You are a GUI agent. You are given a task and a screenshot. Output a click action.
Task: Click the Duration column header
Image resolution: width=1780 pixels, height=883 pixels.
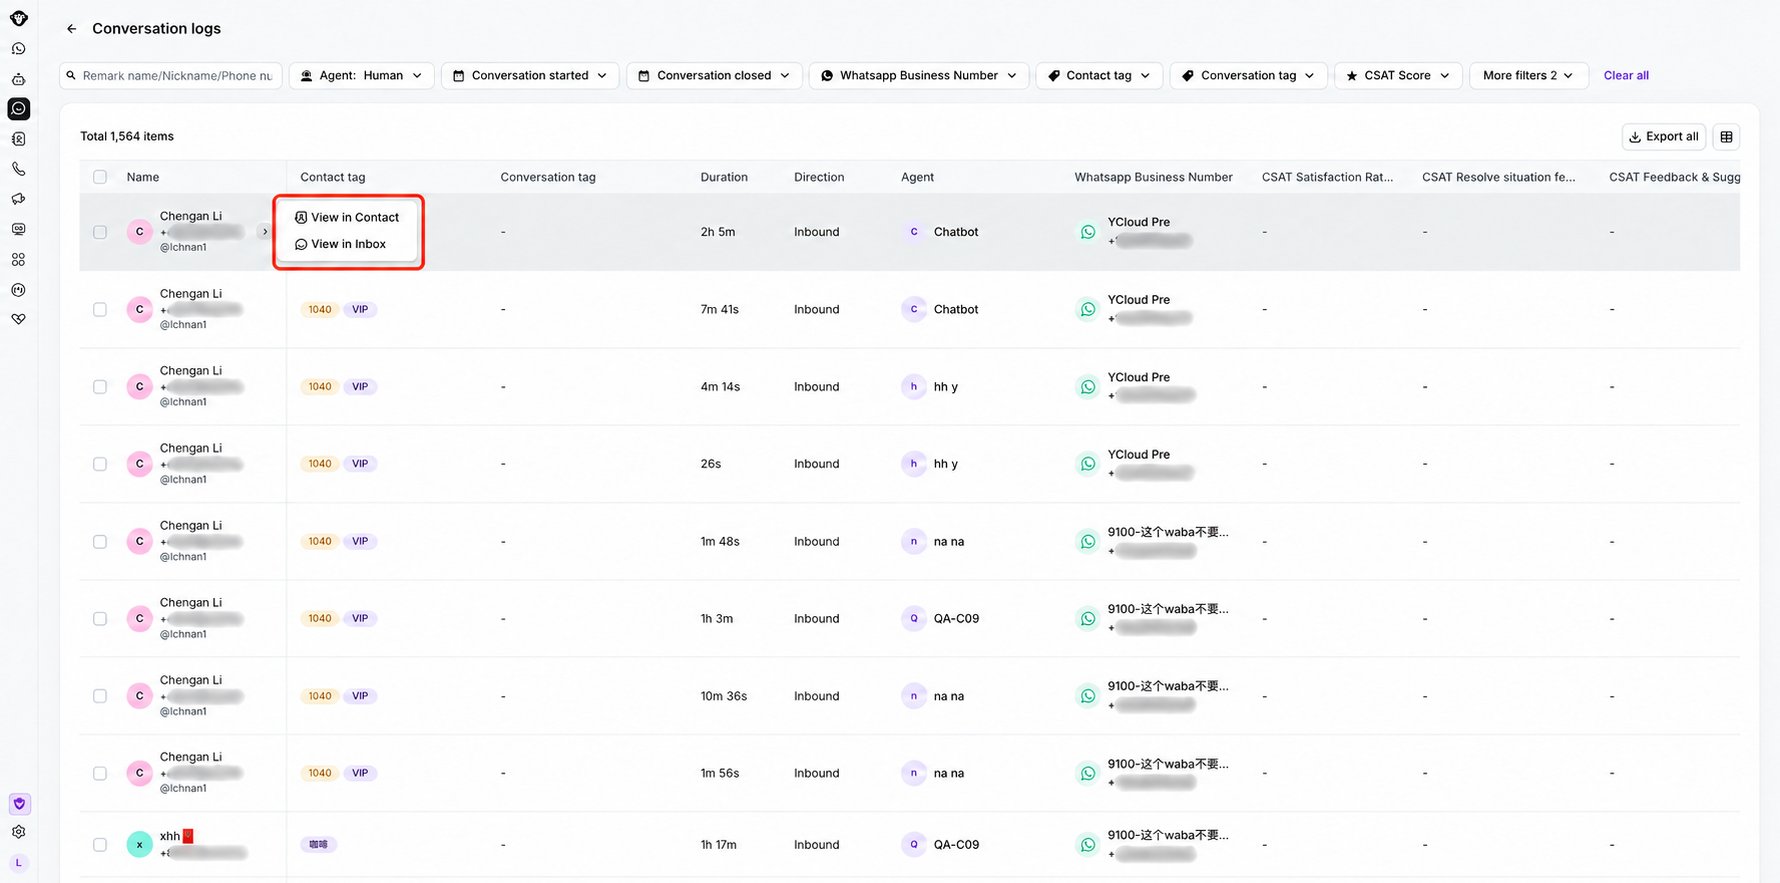pos(724,177)
